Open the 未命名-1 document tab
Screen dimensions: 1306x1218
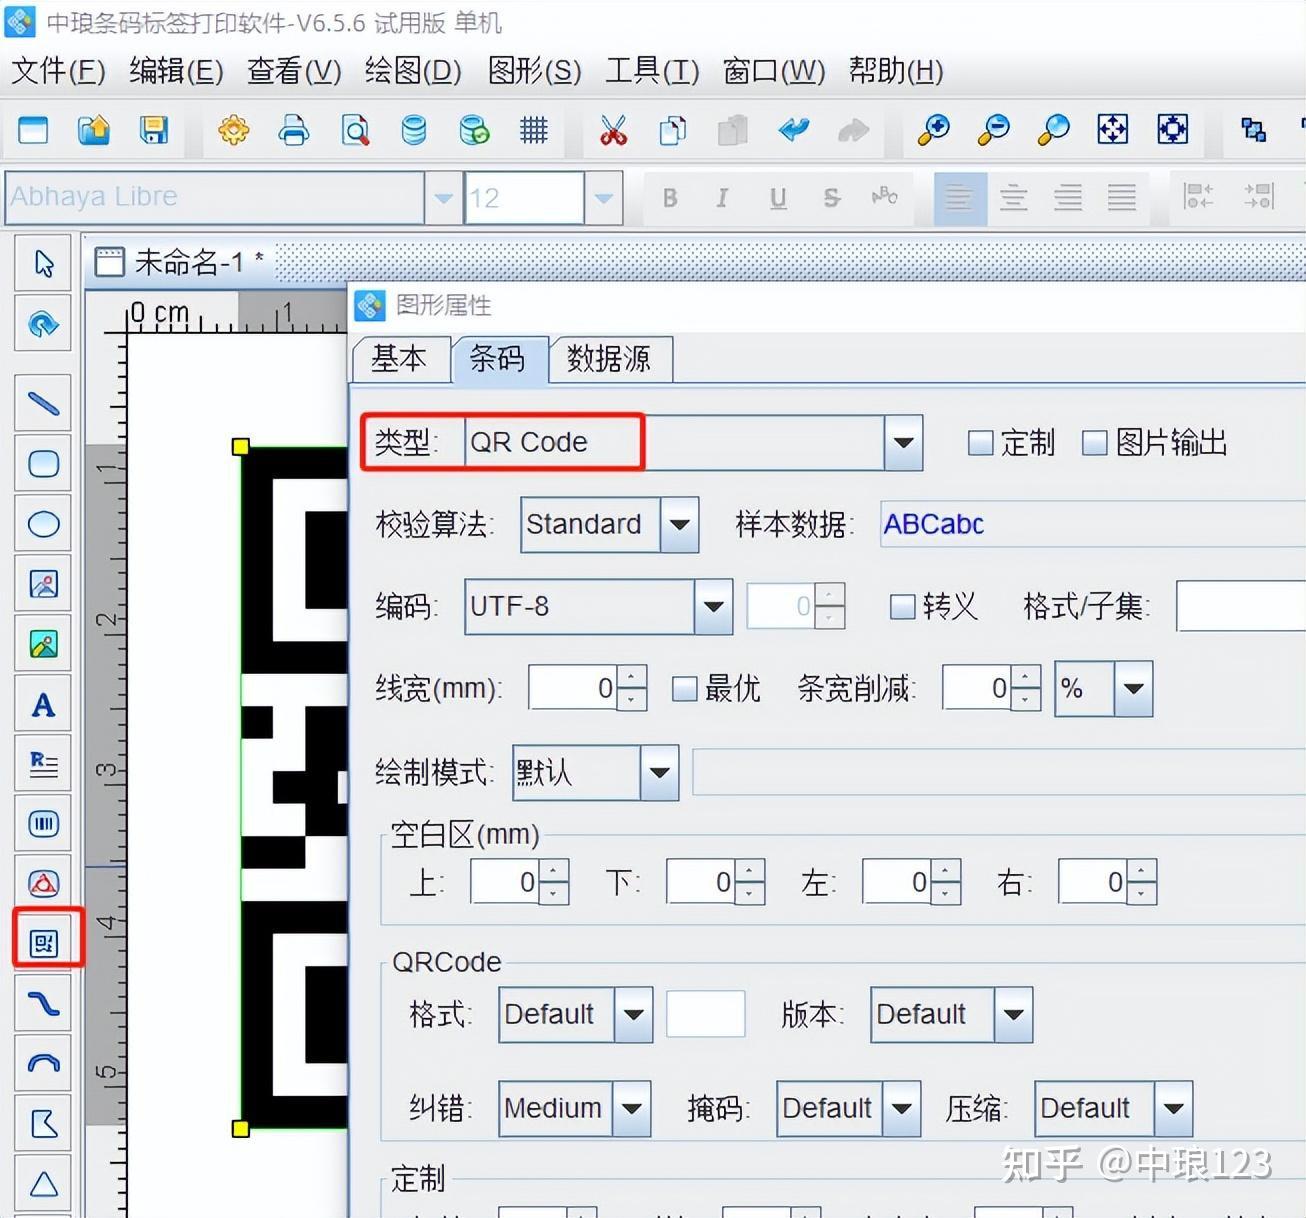180,263
